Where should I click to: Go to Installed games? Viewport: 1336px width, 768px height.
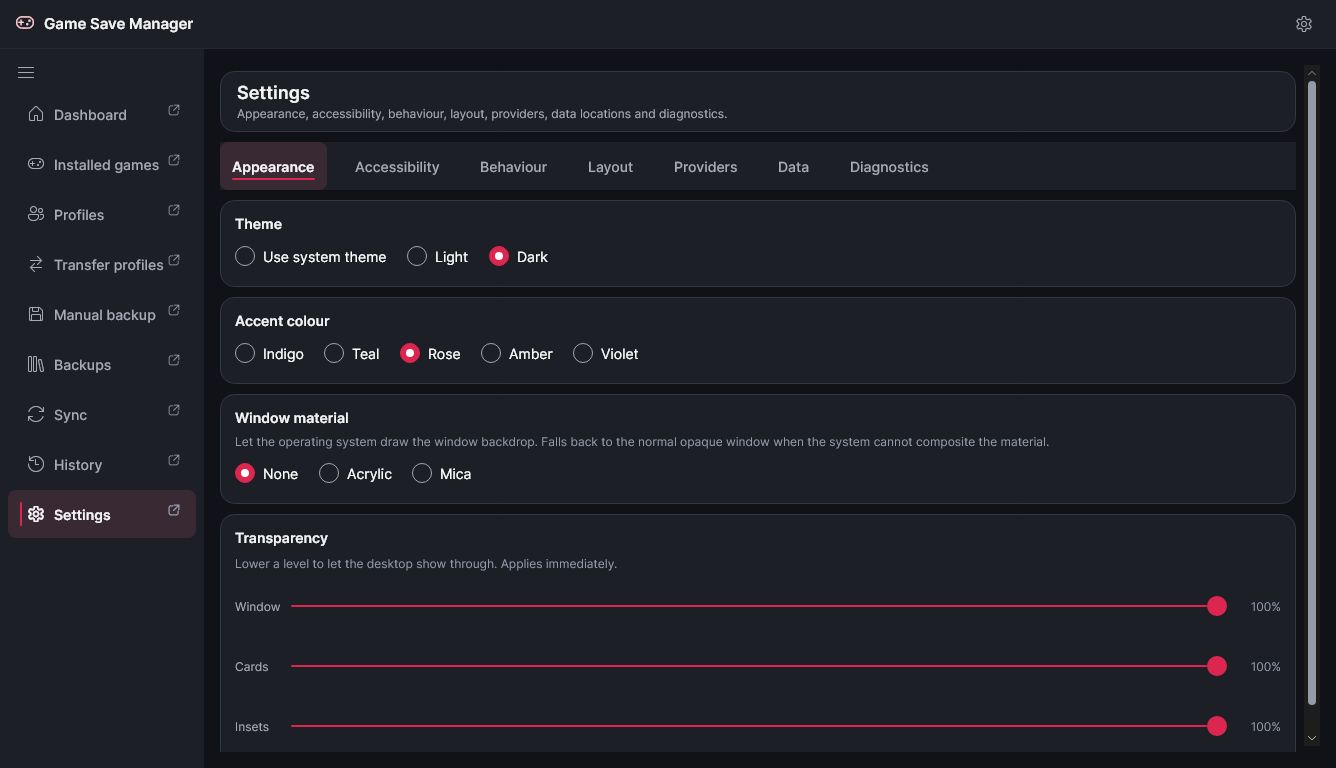tap(102, 164)
